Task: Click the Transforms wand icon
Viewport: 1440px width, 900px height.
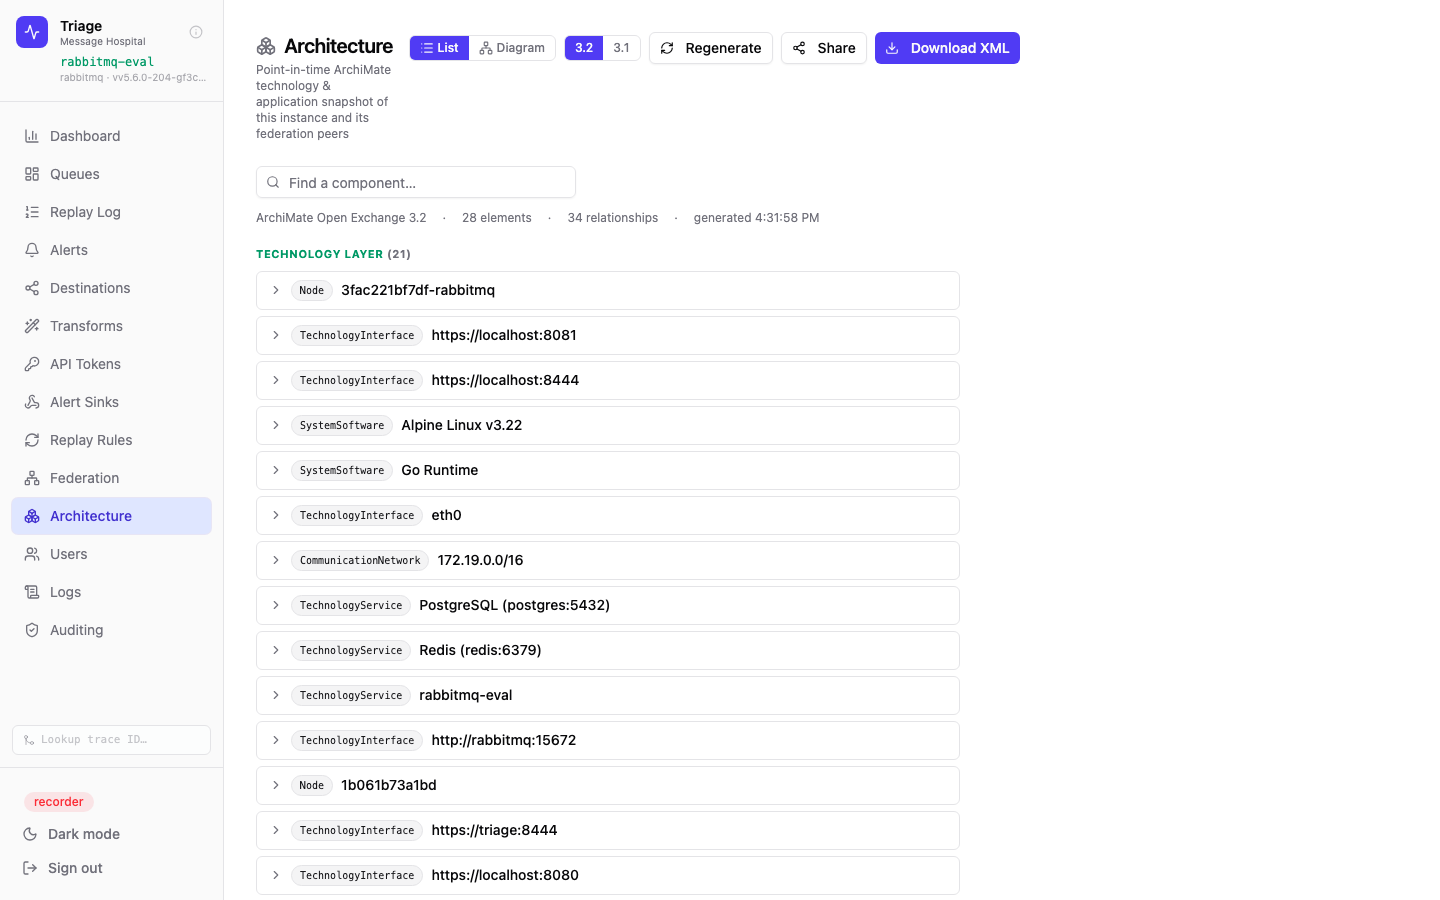Action: (x=32, y=326)
